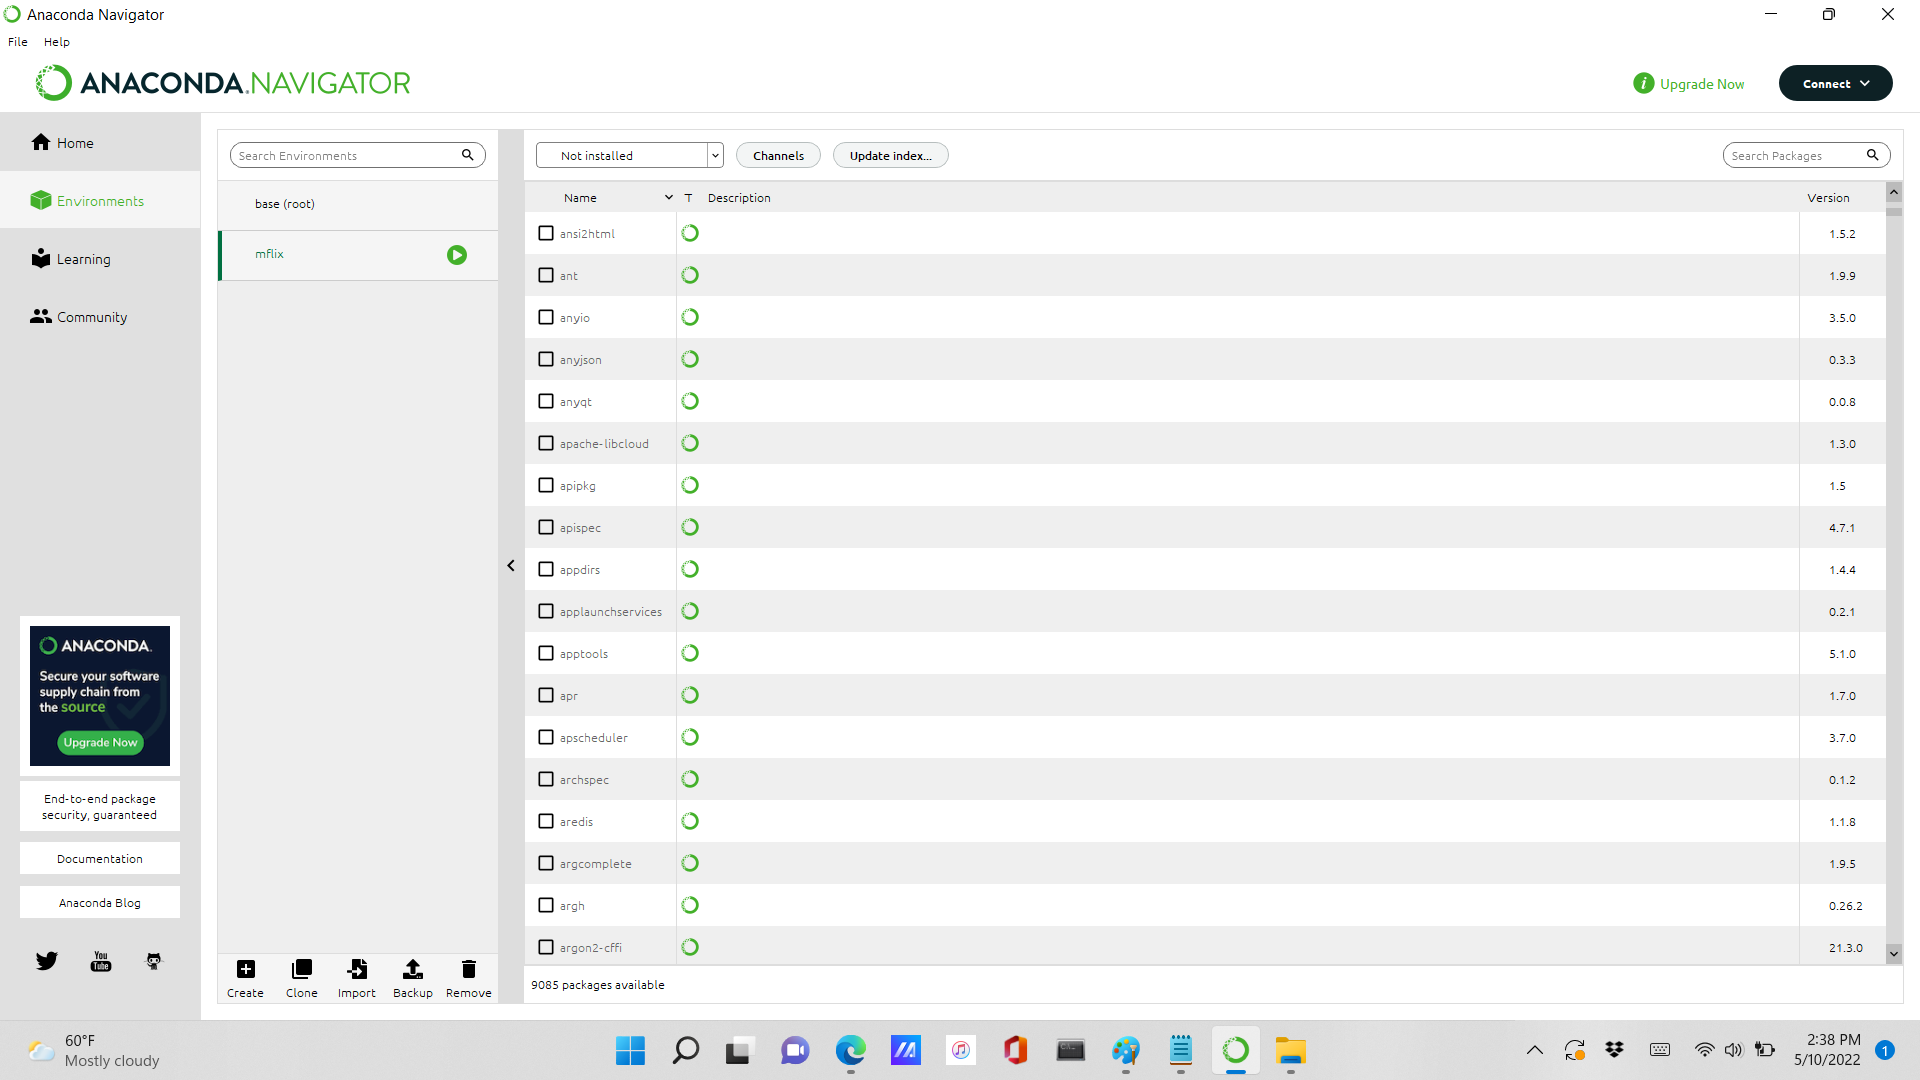Import an environment
Screen dimensions: 1920x1080
coord(357,977)
